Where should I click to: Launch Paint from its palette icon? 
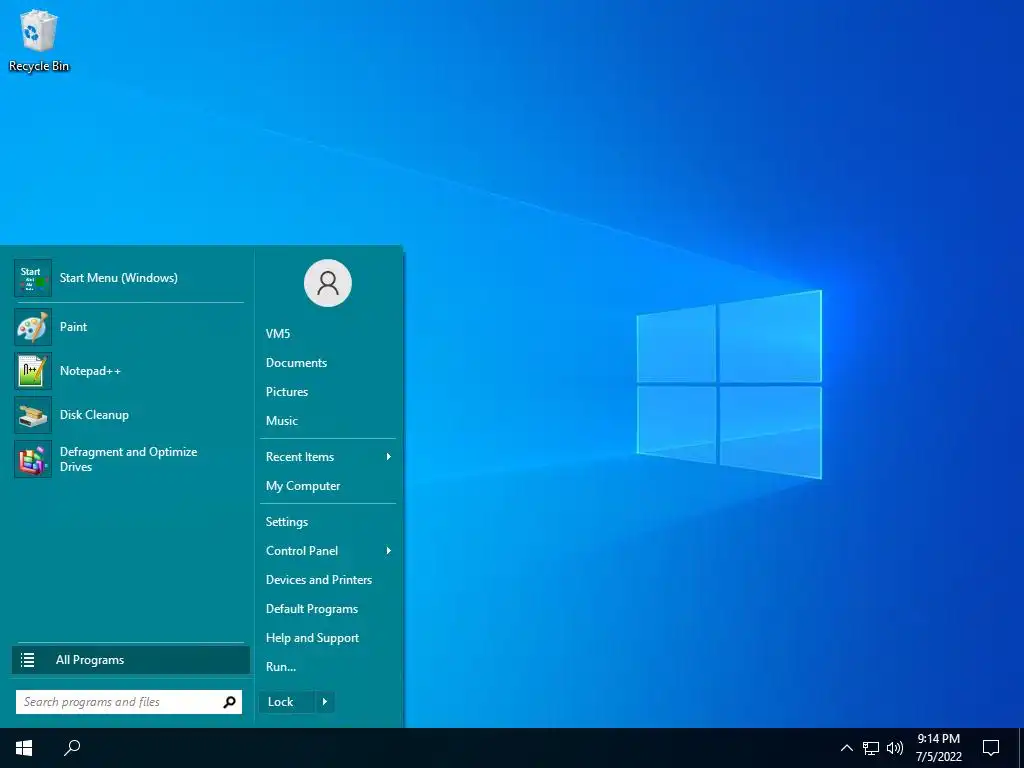click(x=33, y=327)
